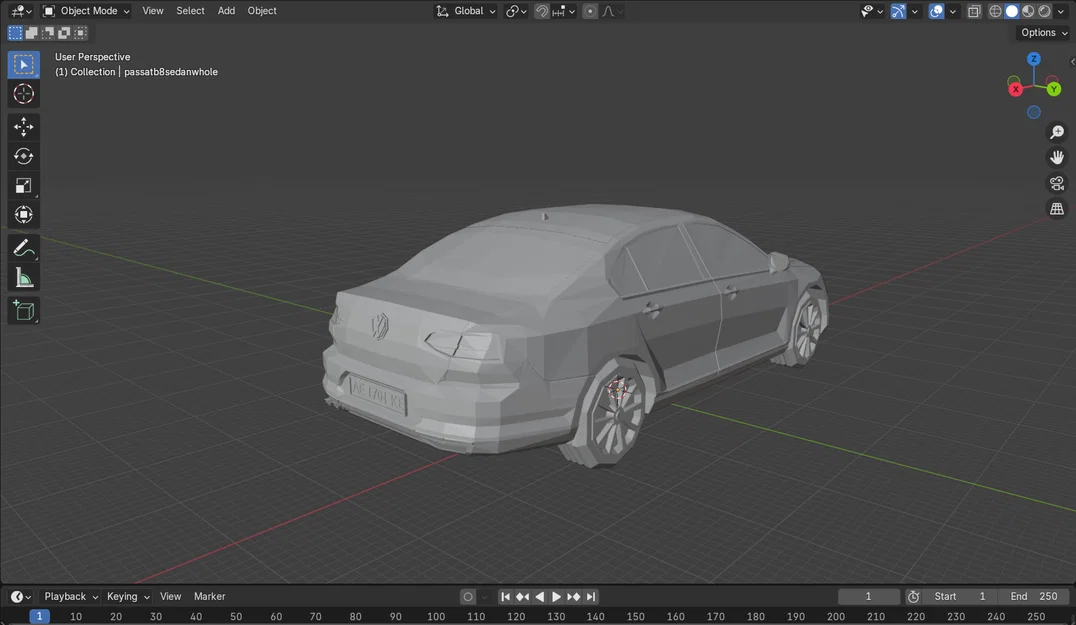Activate the Move tool

coord(23,127)
